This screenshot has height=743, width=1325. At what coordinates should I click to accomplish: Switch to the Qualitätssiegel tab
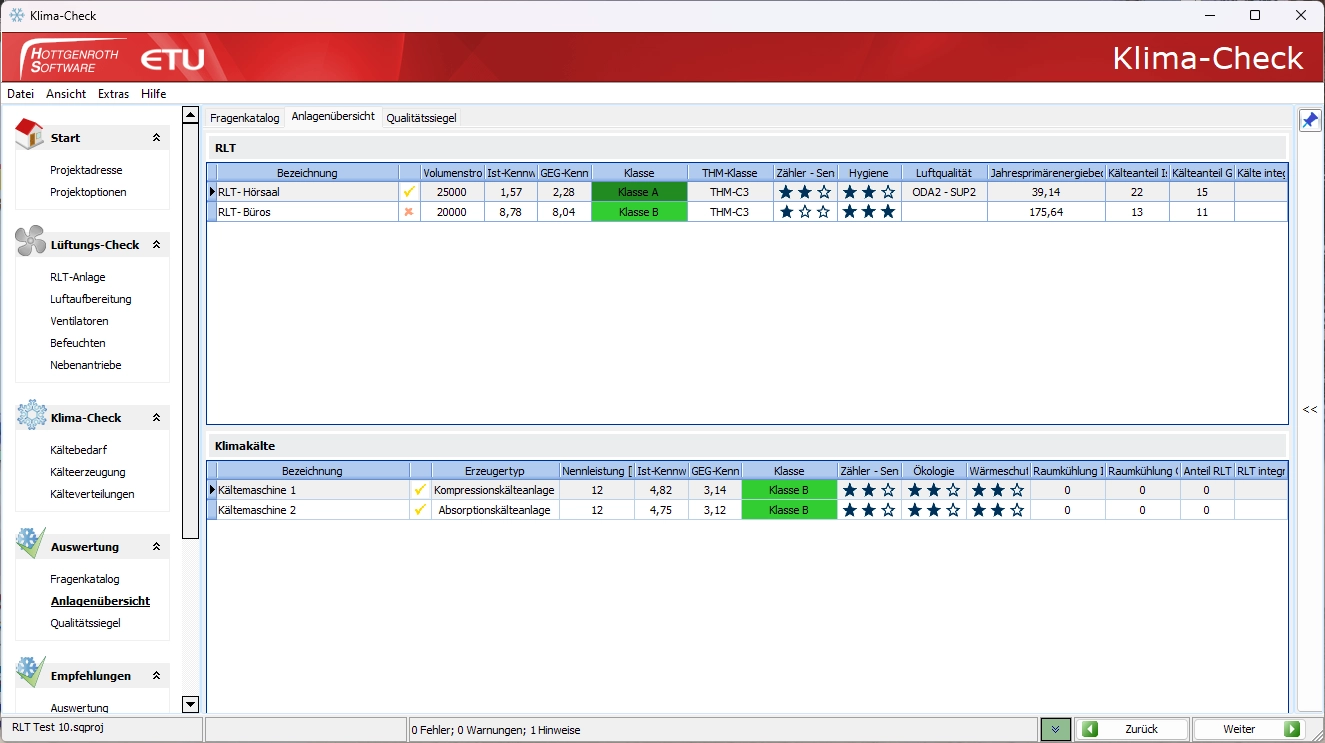coord(421,118)
